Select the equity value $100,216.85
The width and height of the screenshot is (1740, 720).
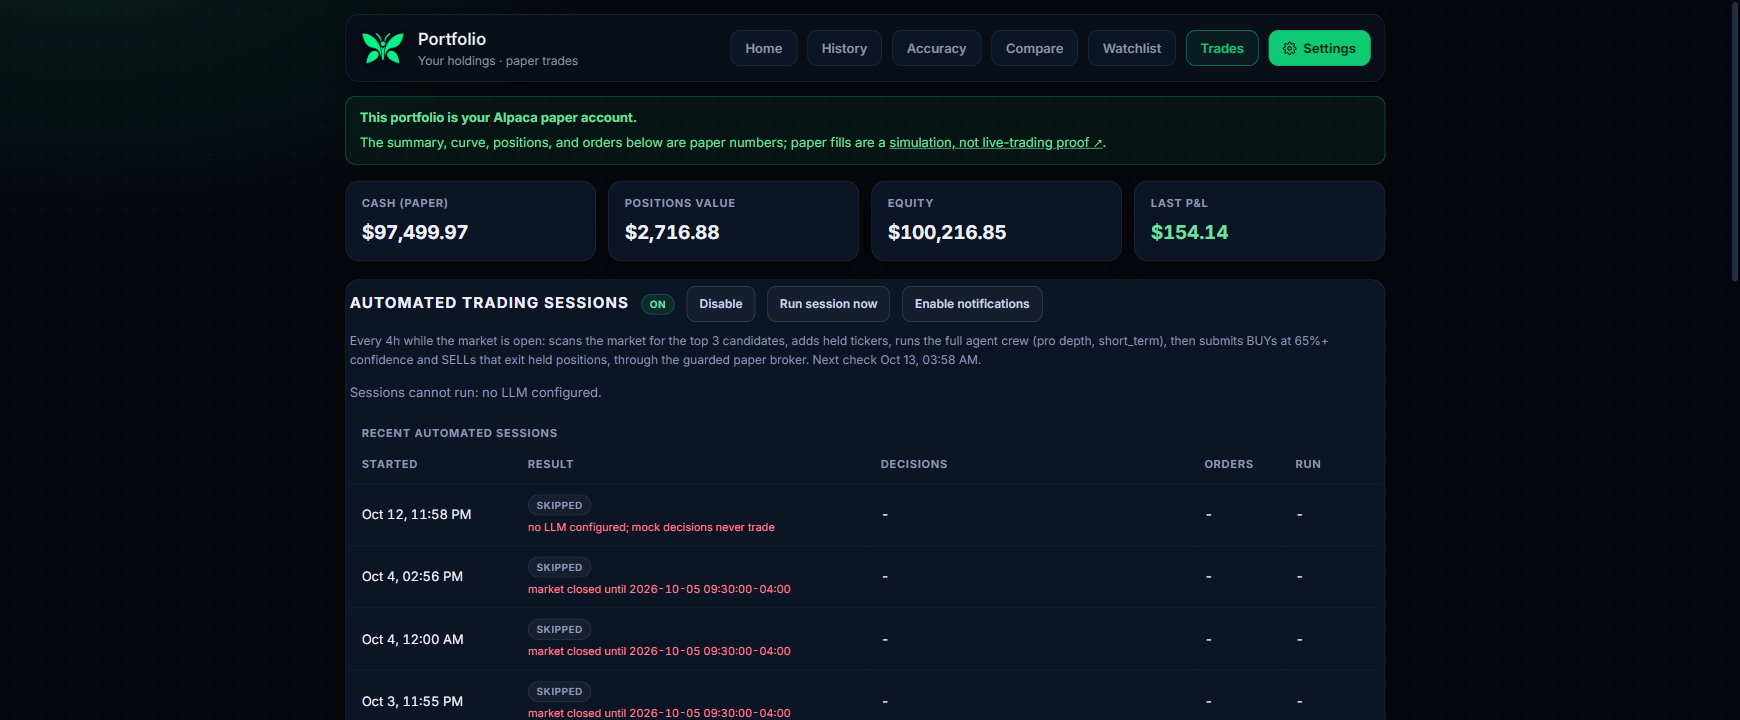947,232
